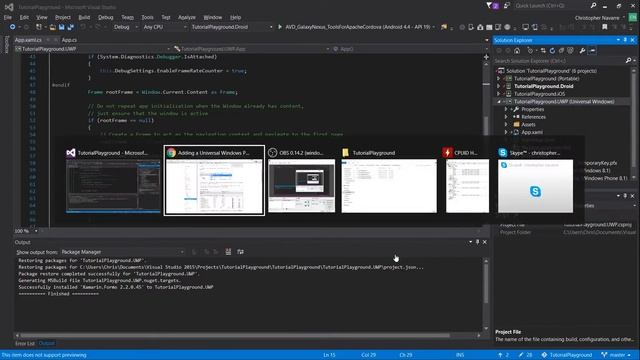Expand the References node
Viewport: 640px width, 360px height.
pos(506,117)
